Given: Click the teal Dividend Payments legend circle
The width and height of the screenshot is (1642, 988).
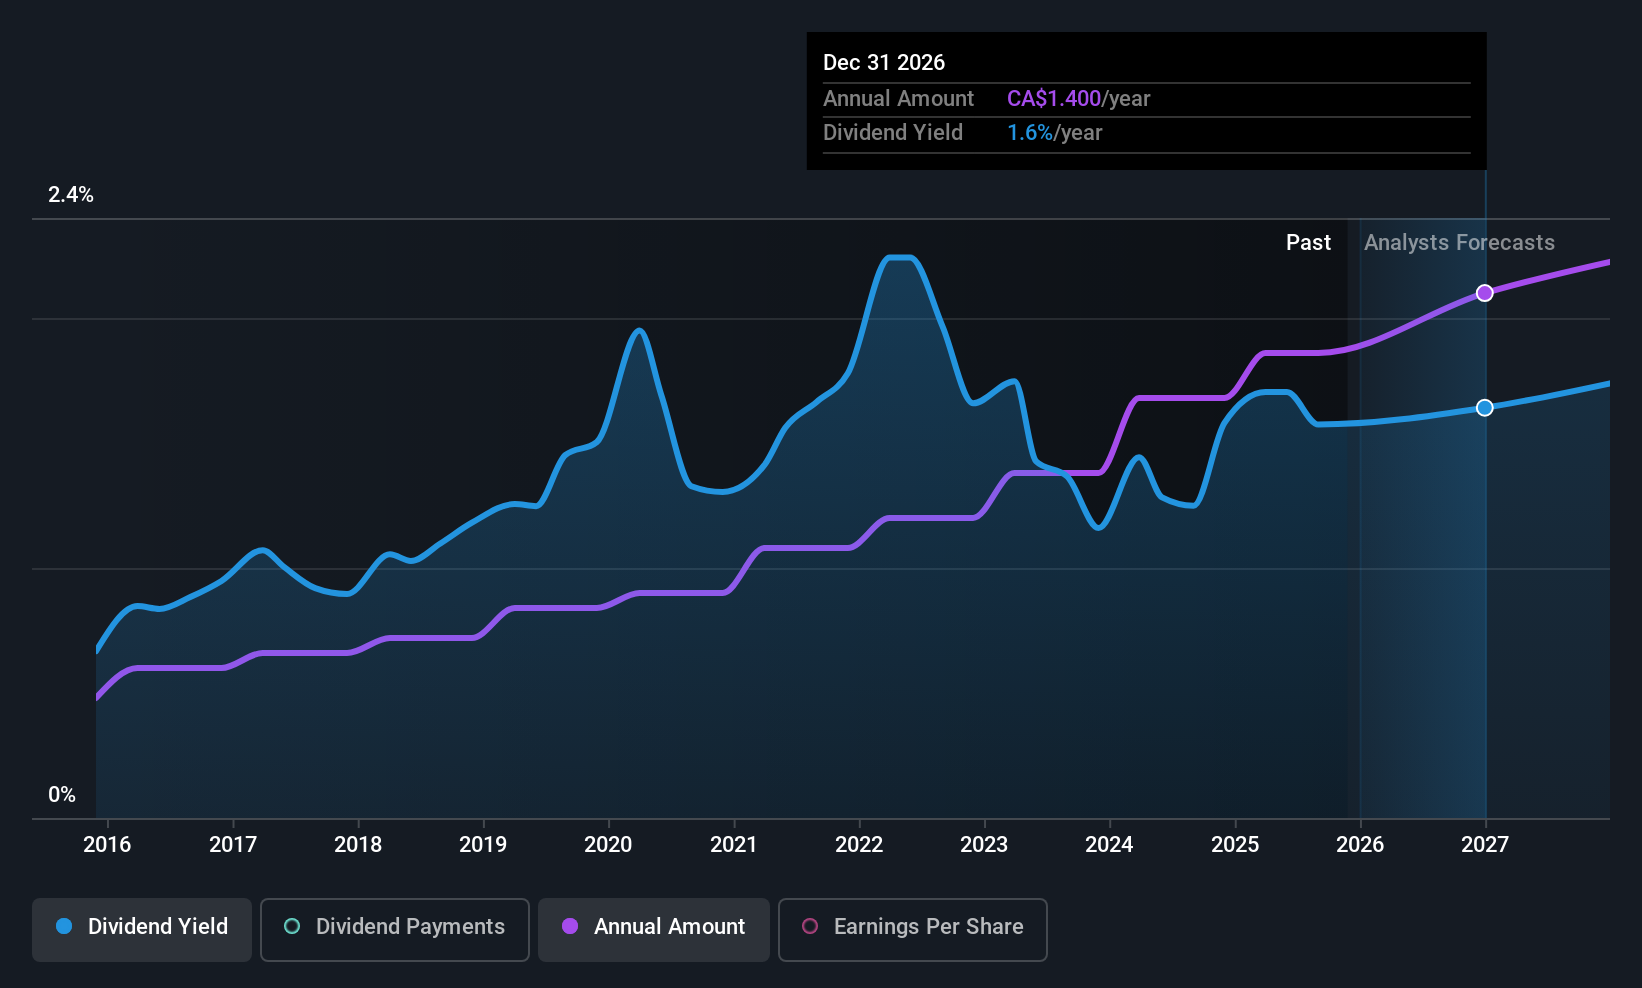Looking at the screenshot, I should (x=291, y=927).
